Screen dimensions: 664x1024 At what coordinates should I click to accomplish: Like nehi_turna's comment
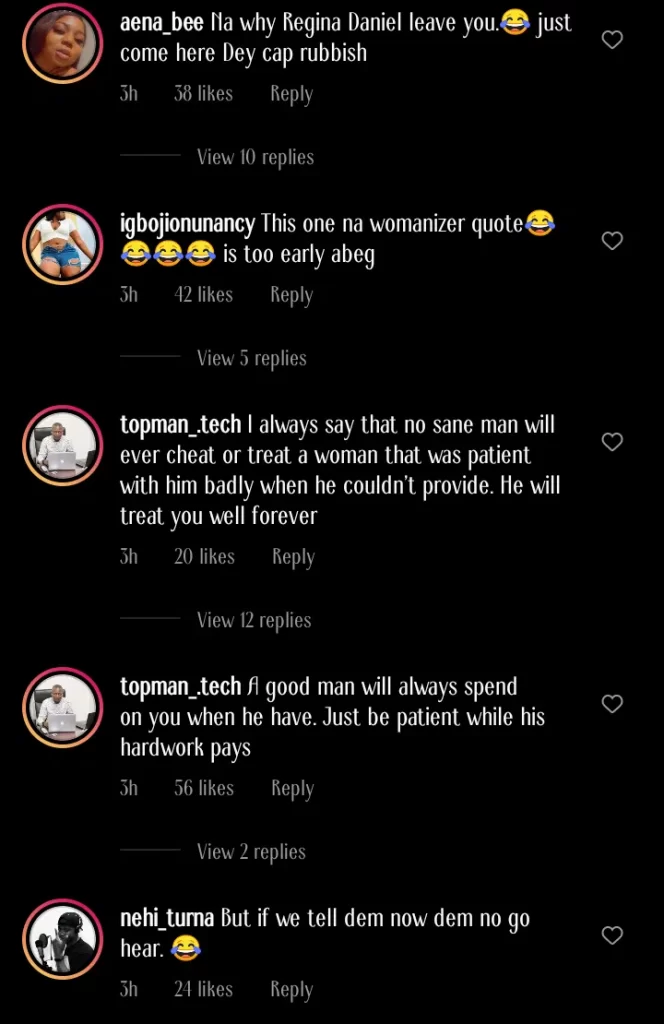[x=612, y=935]
